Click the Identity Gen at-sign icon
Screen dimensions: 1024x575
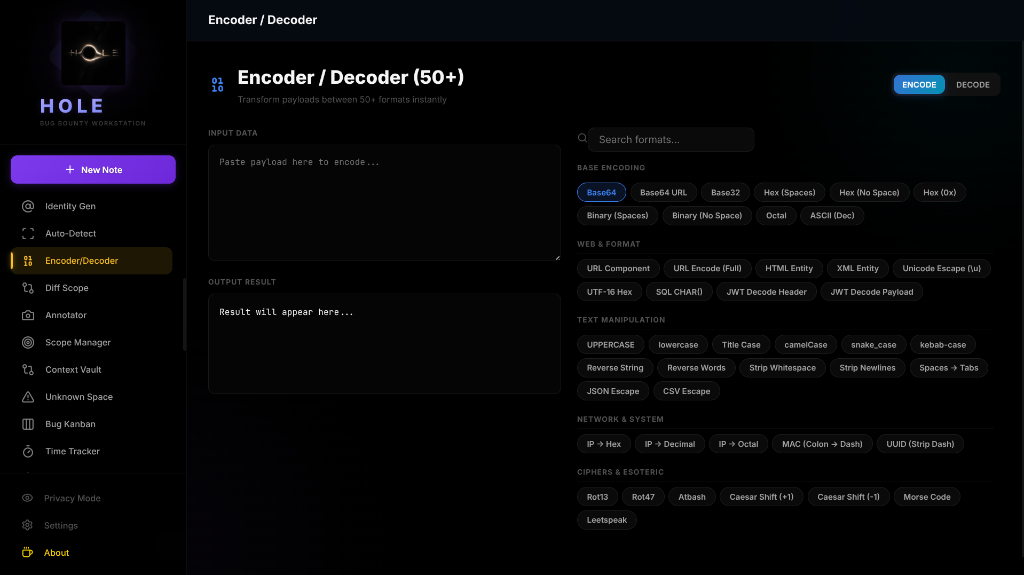click(27, 206)
